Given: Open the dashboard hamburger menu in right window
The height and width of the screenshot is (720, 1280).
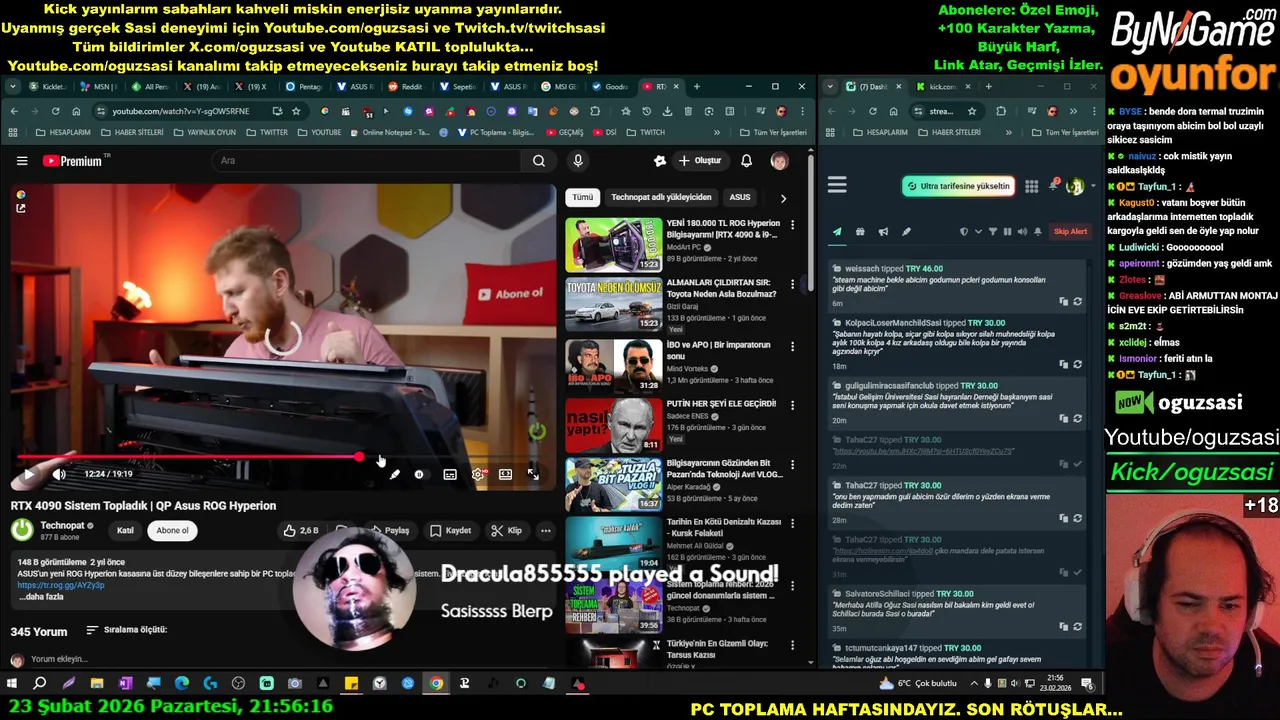Looking at the screenshot, I should 837,185.
